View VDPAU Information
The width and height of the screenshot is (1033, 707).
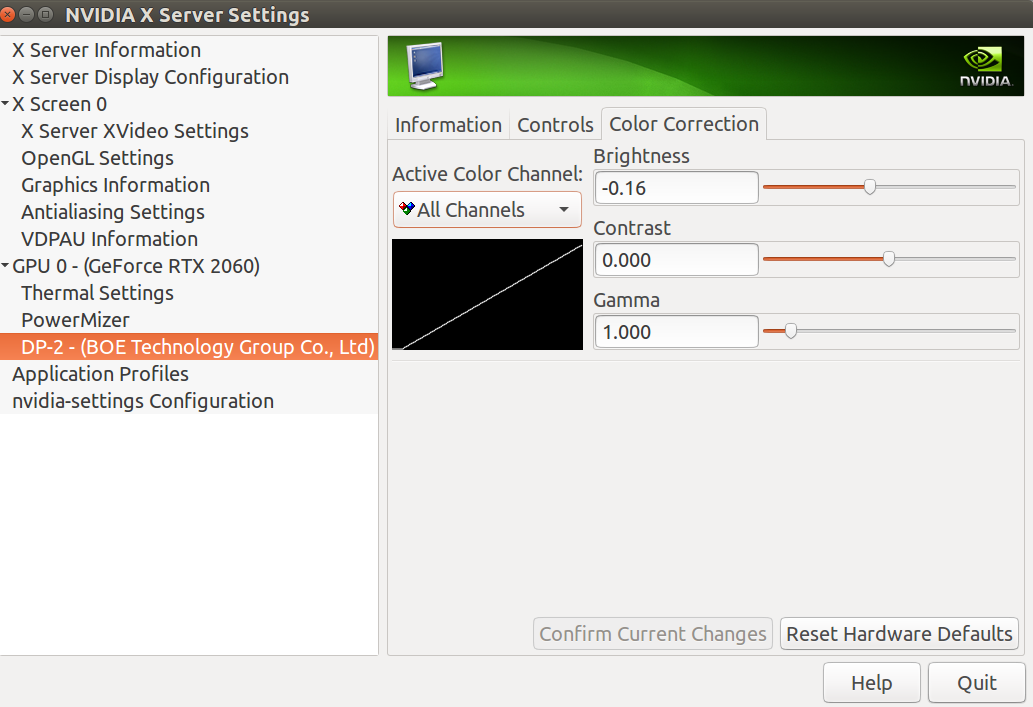click(109, 239)
